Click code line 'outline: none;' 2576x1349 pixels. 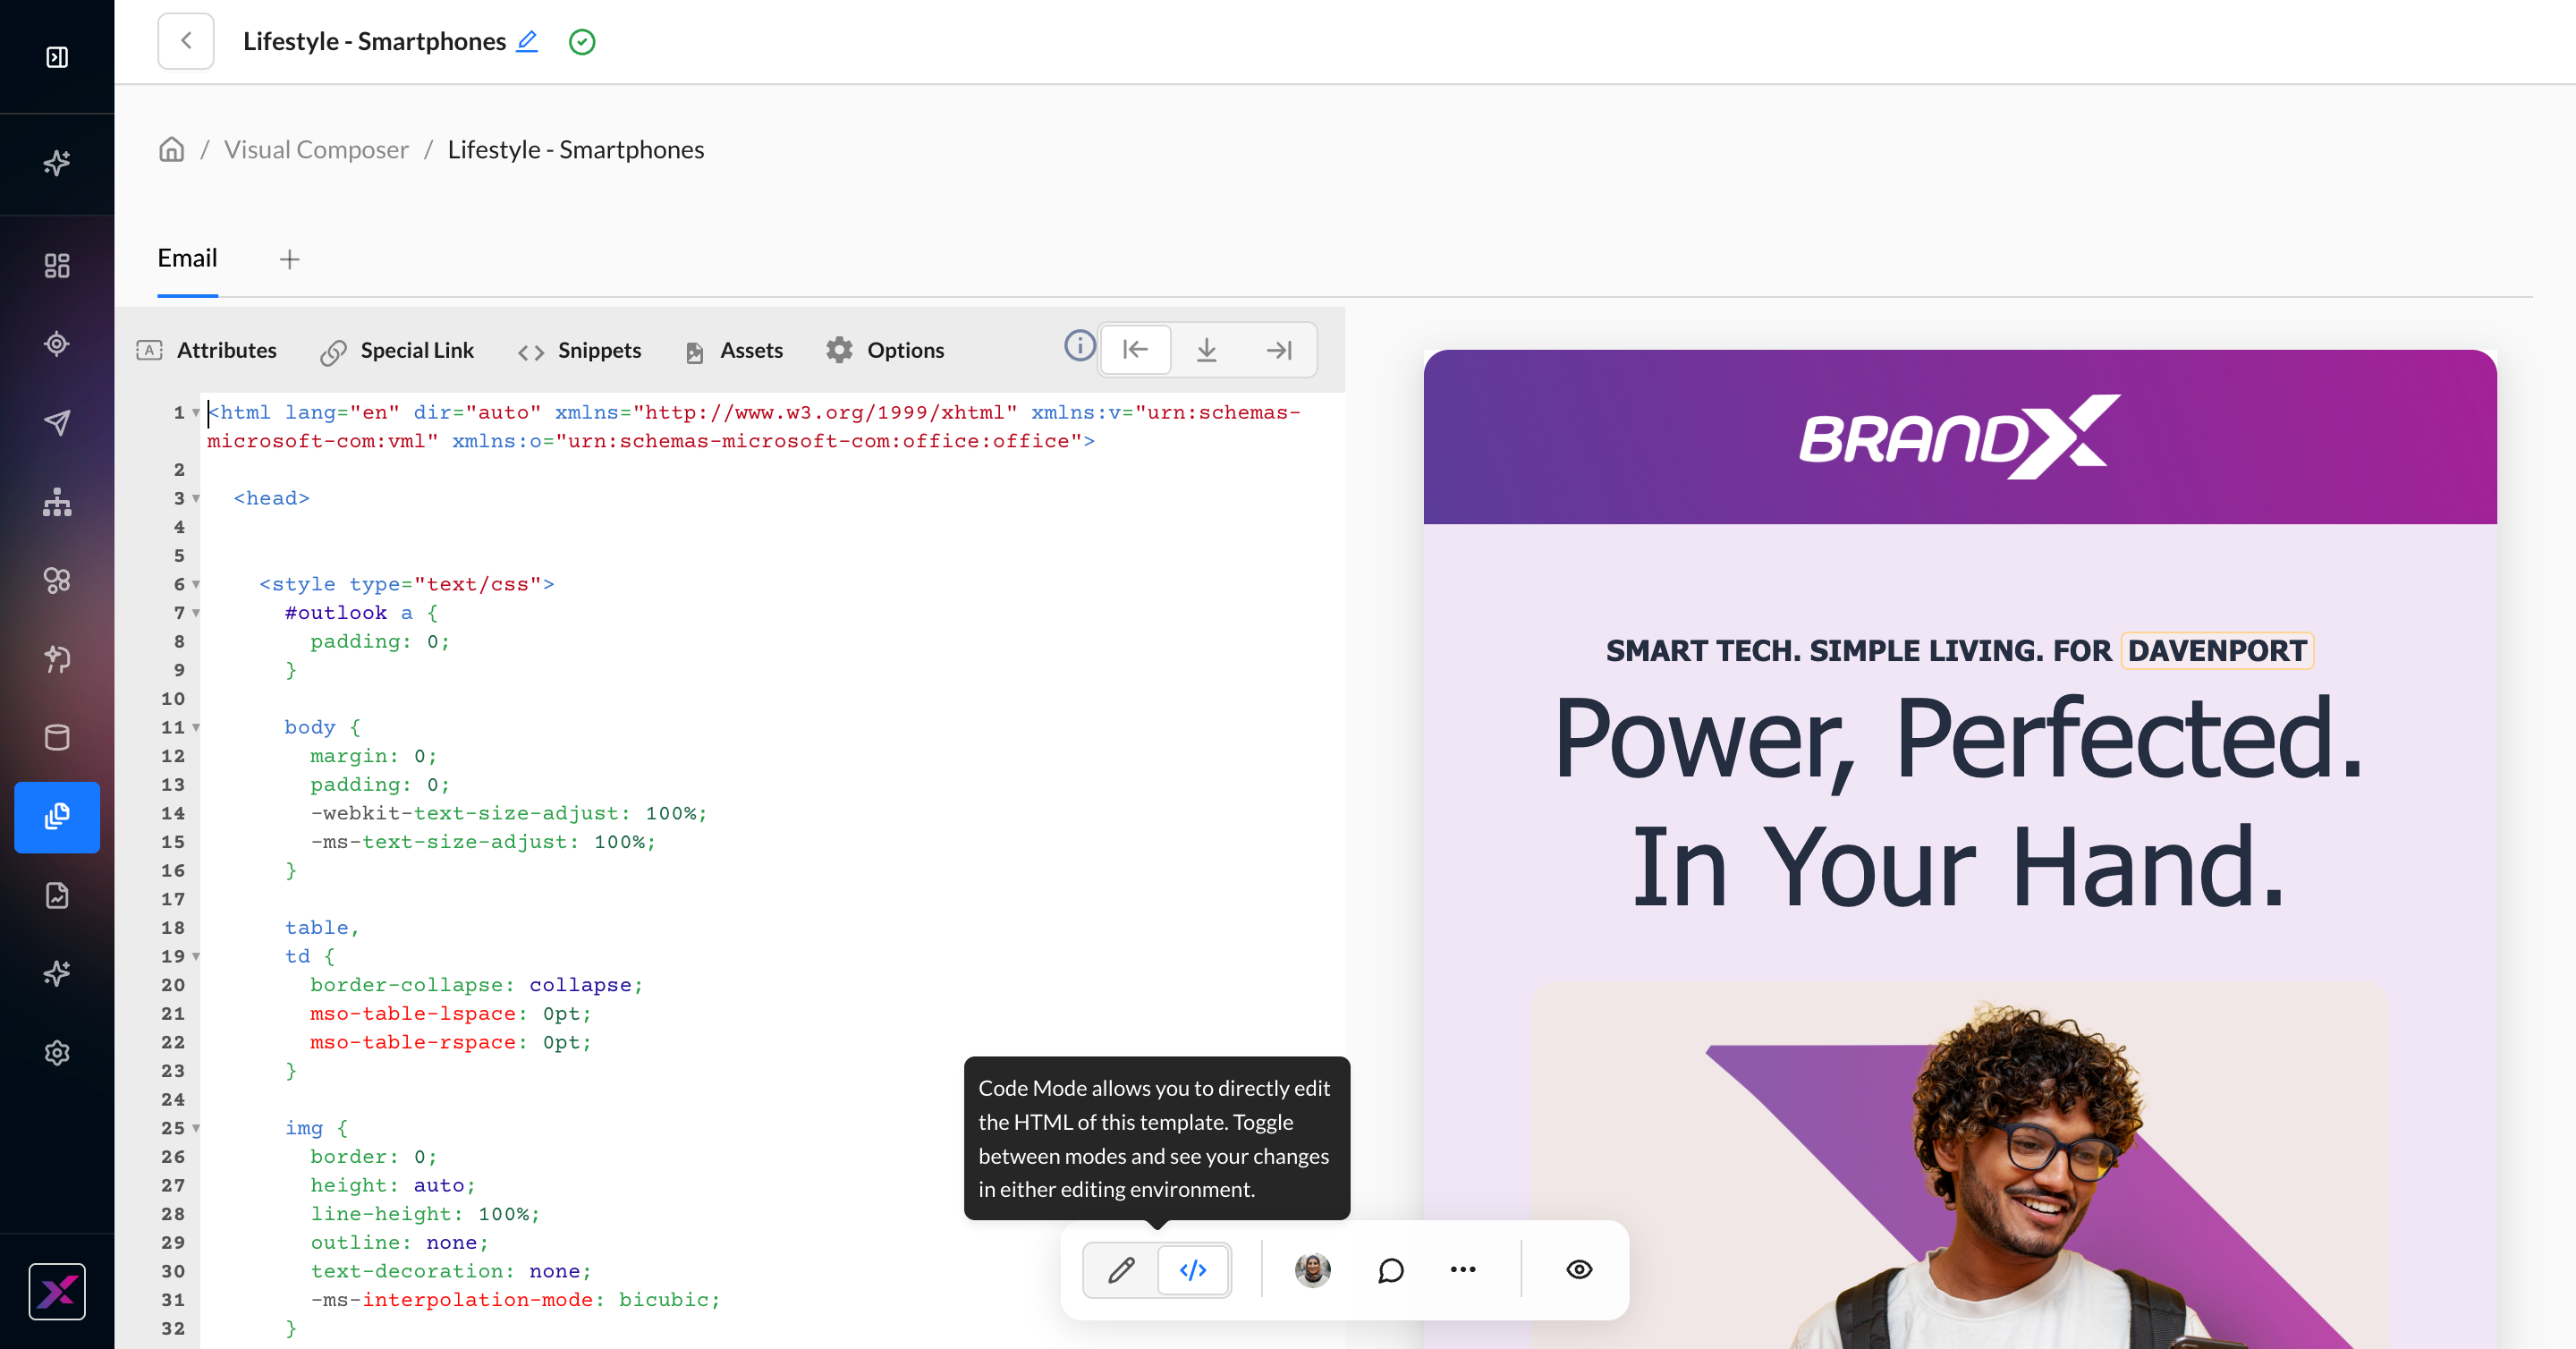[x=399, y=1242]
